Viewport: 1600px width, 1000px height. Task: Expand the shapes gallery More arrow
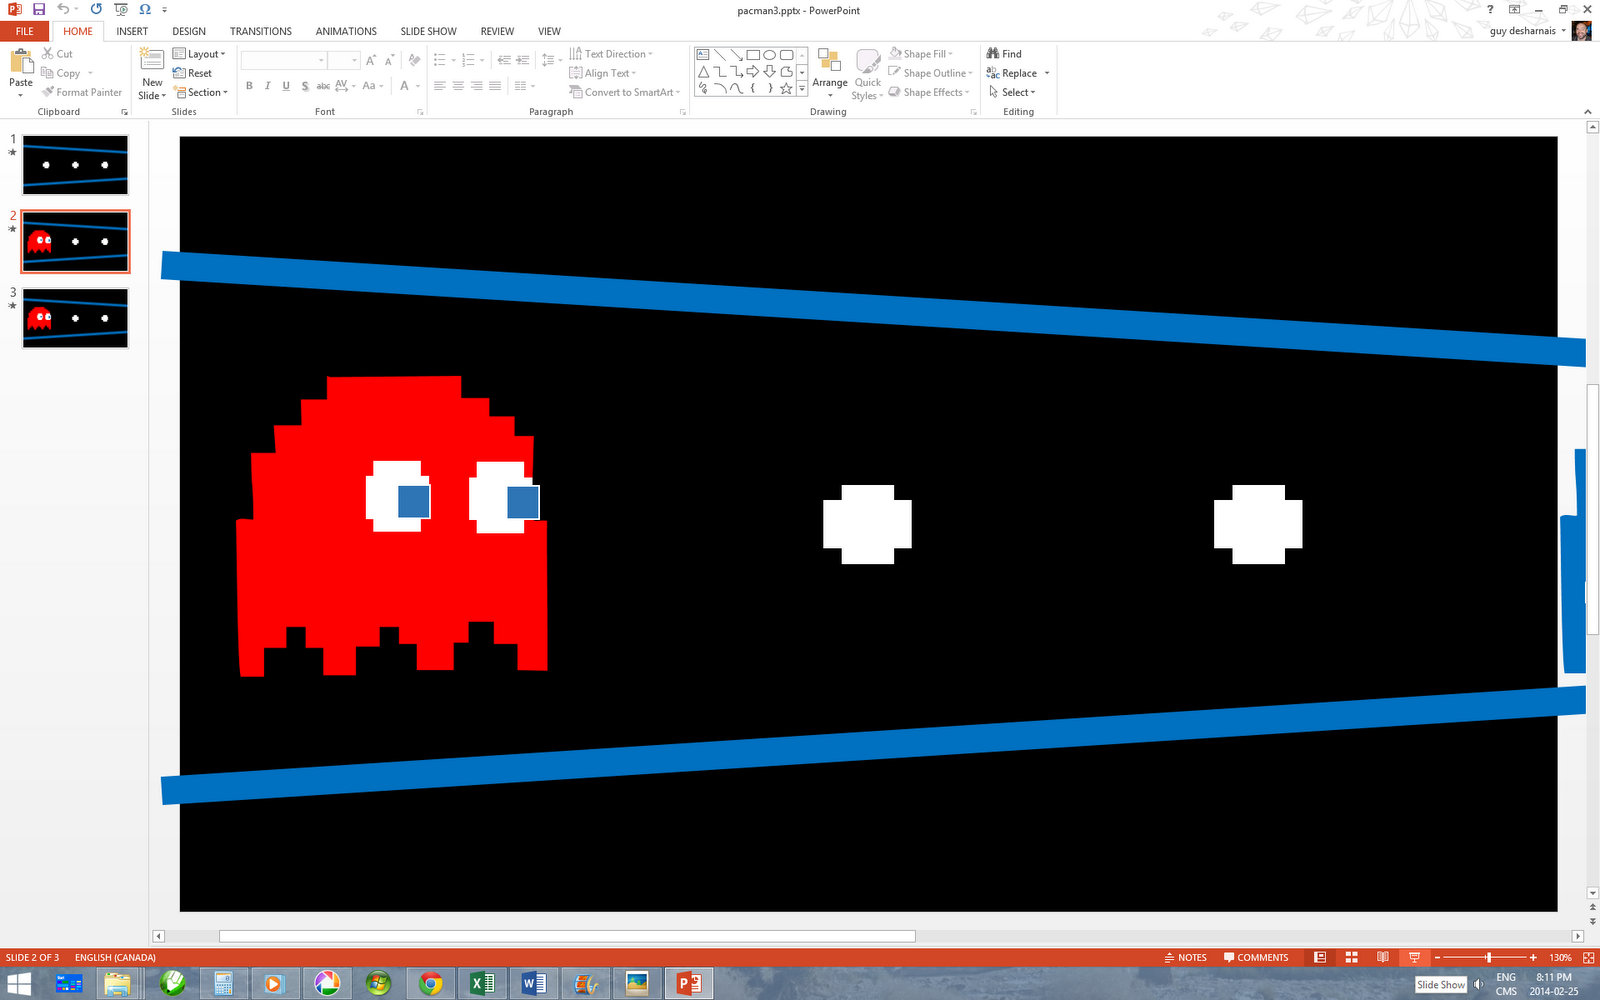click(802, 88)
